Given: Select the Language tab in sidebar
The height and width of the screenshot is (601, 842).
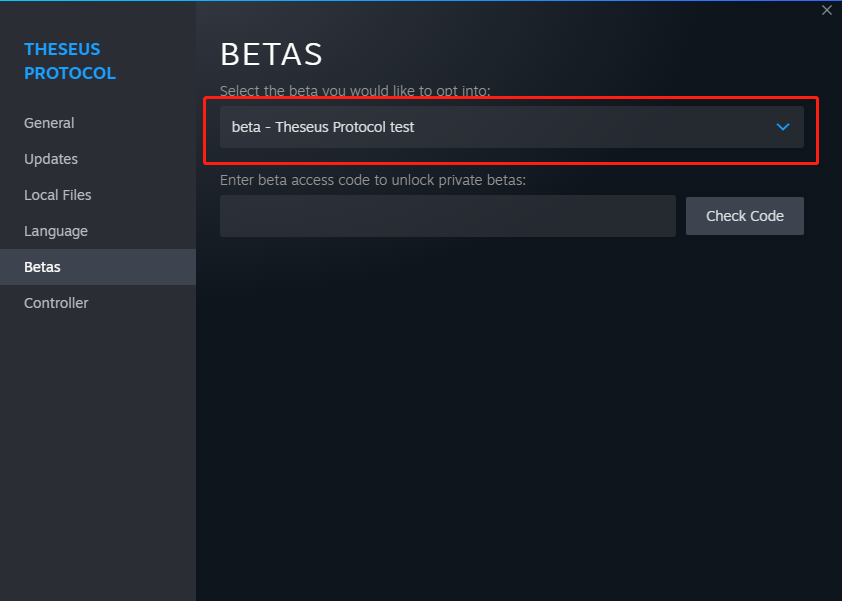Looking at the screenshot, I should click(56, 231).
